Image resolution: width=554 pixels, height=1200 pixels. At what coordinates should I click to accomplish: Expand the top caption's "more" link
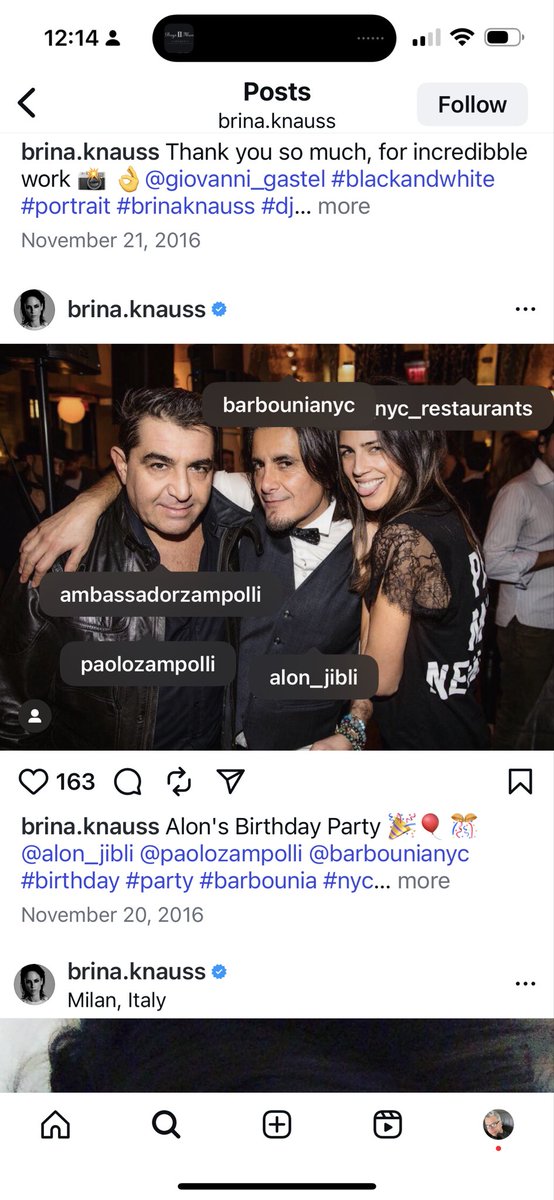click(x=344, y=207)
